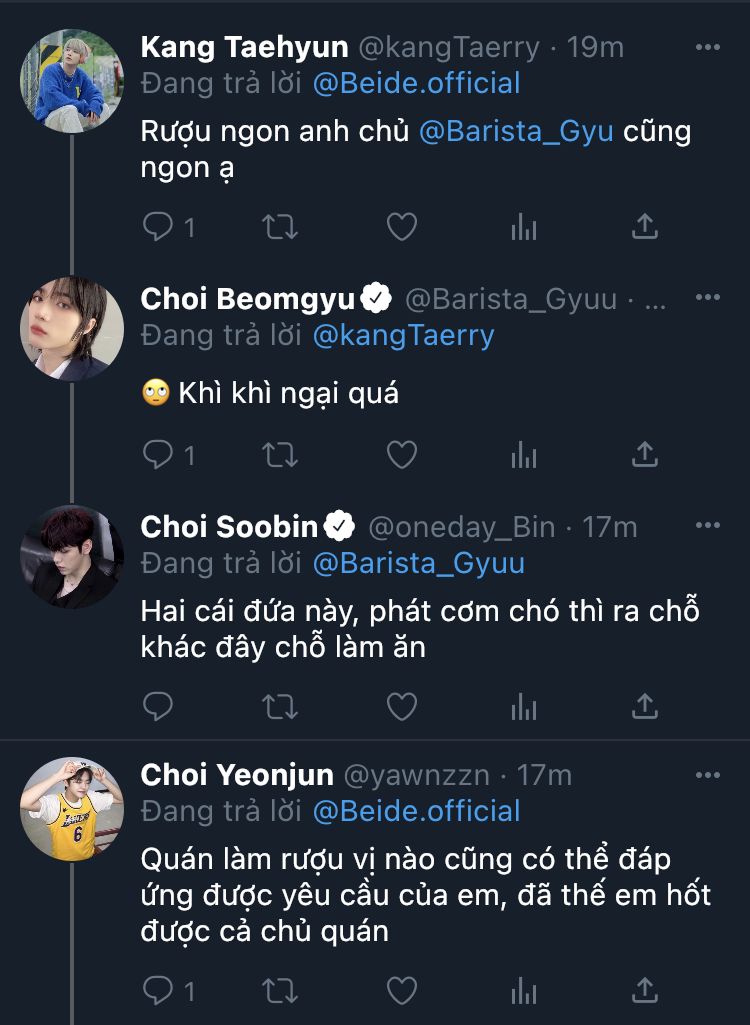Reply to Choi Soobin's tweet
This screenshot has width=750, height=1025.
[x=158, y=707]
